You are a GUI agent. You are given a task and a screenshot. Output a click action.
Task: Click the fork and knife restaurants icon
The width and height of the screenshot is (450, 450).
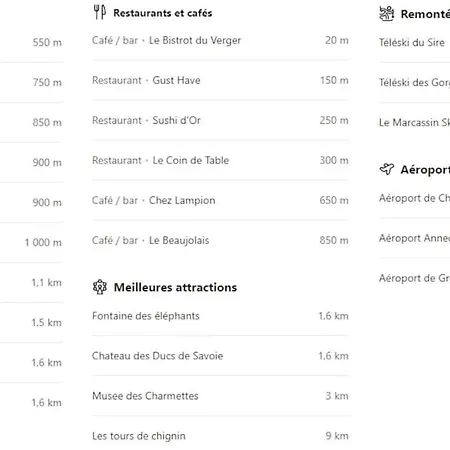(99, 12)
